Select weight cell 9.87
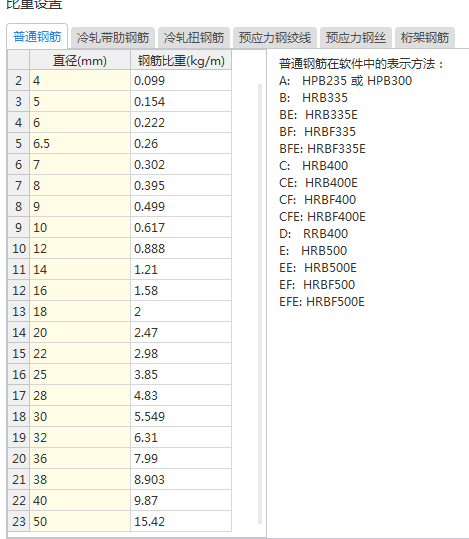Screen dimensions: 469x539 (x=181, y=500)
